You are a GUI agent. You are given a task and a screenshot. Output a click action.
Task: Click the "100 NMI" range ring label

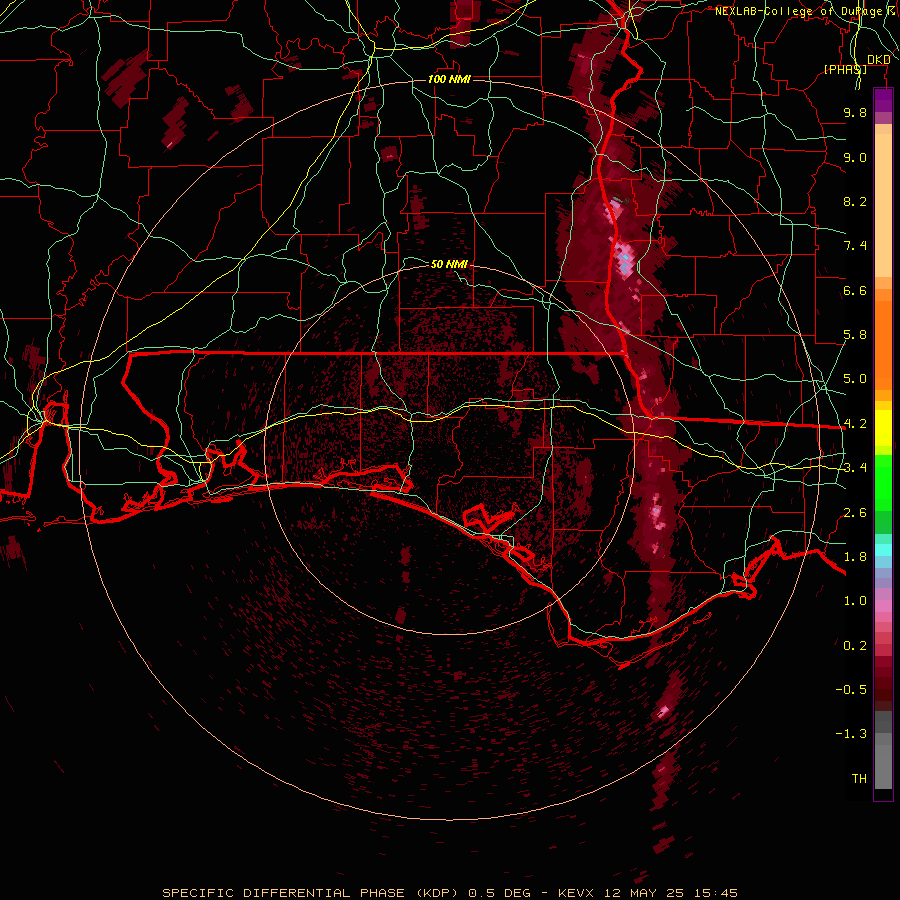coord(449,79)
